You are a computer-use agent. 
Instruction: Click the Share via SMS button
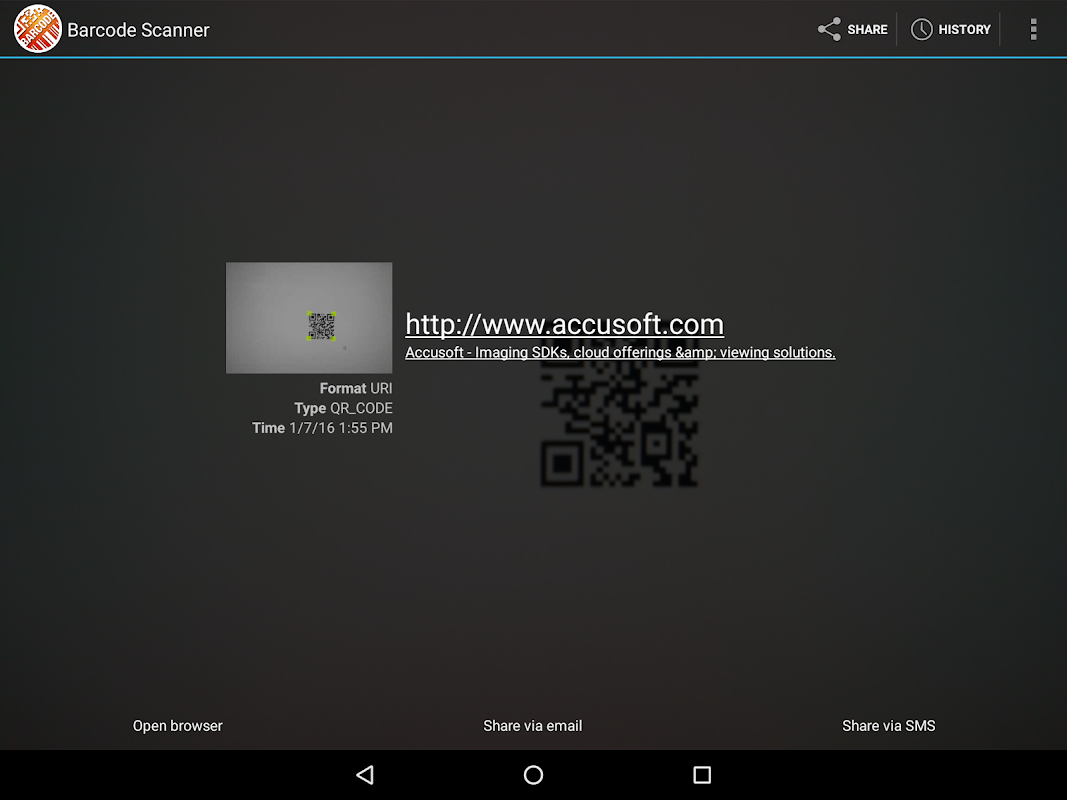889,726
